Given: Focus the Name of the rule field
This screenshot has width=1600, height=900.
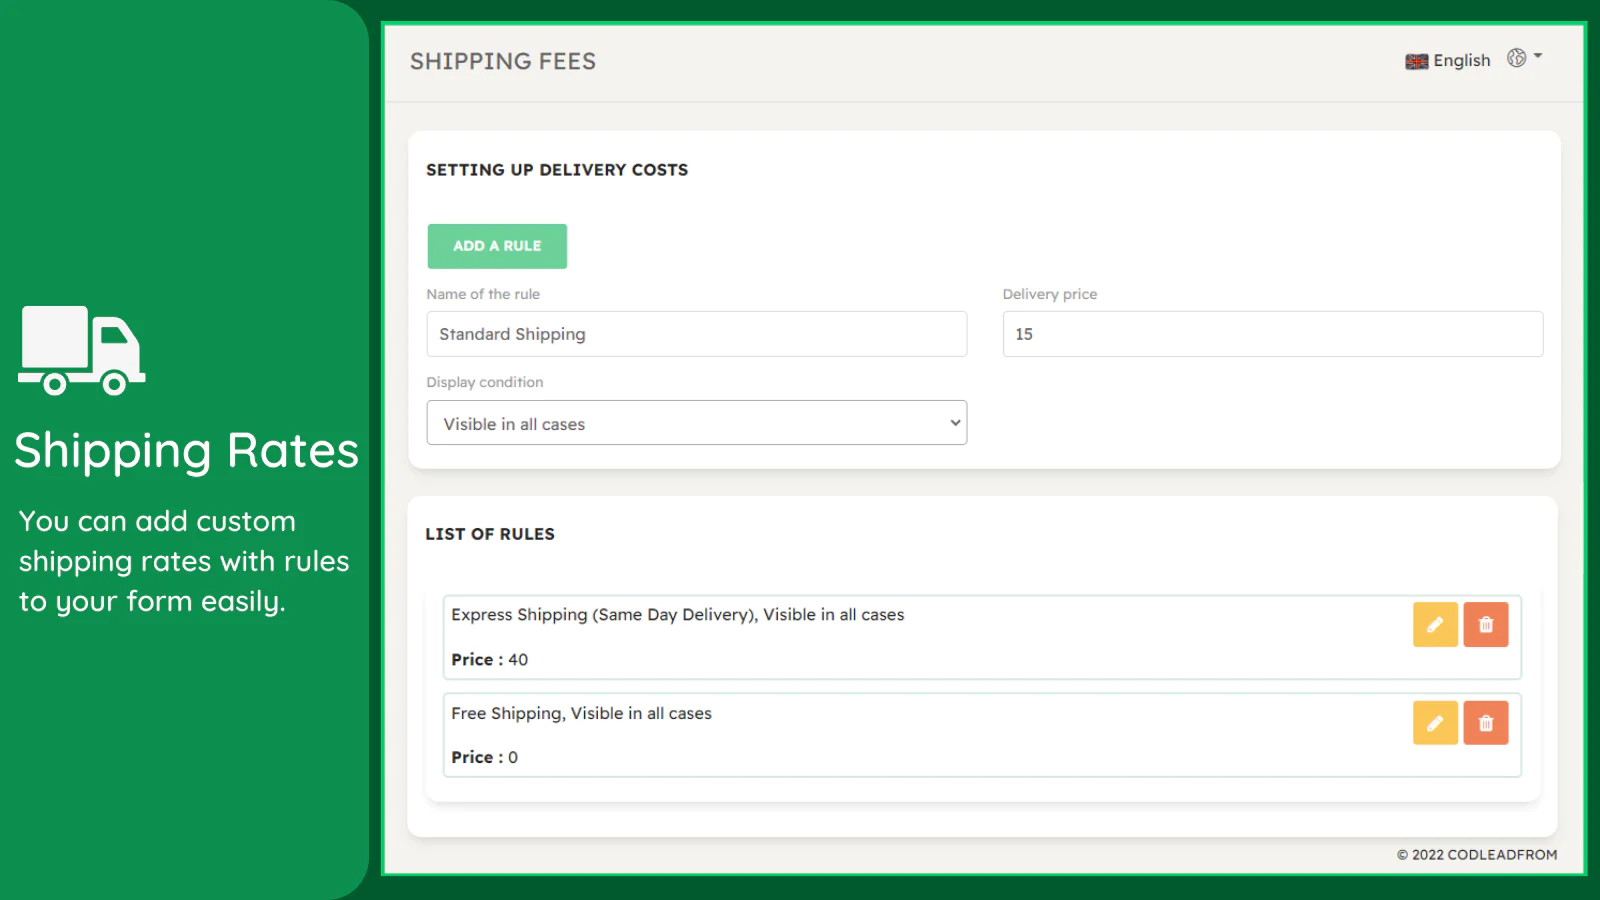Looking at the screenshot, I should point(696,334).
